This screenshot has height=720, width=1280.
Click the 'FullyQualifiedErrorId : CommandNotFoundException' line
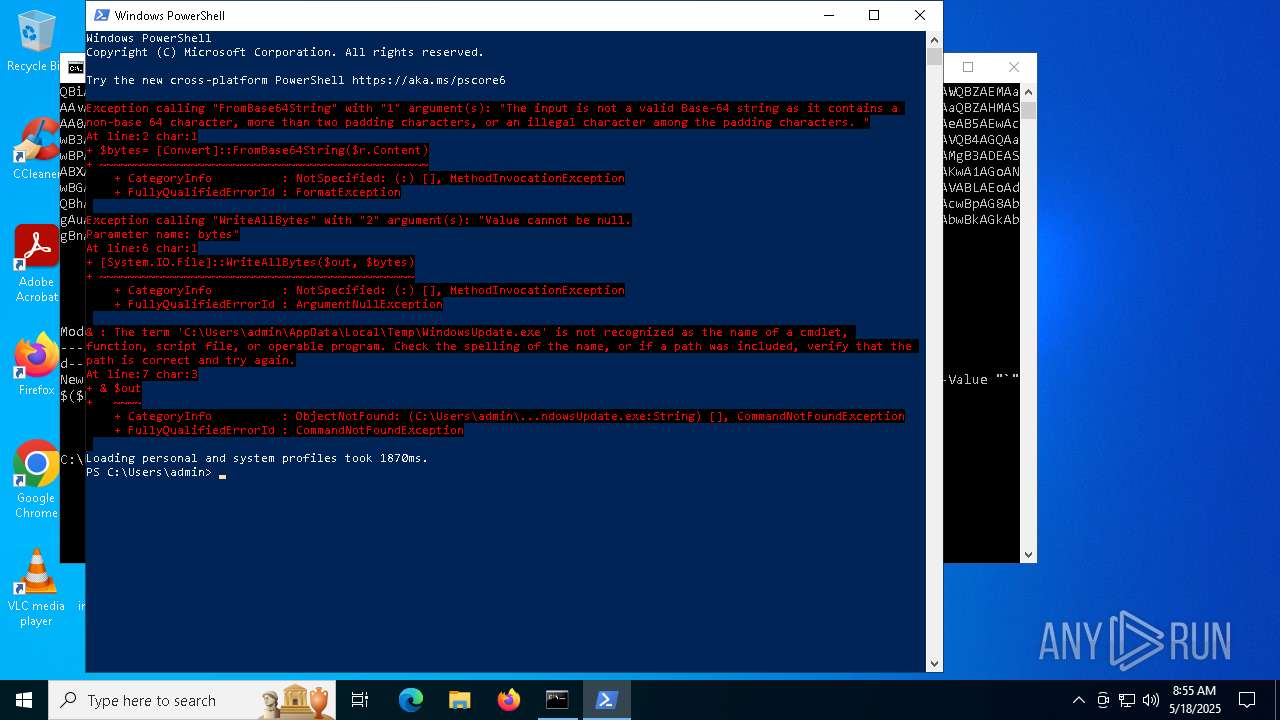[288, 430]
